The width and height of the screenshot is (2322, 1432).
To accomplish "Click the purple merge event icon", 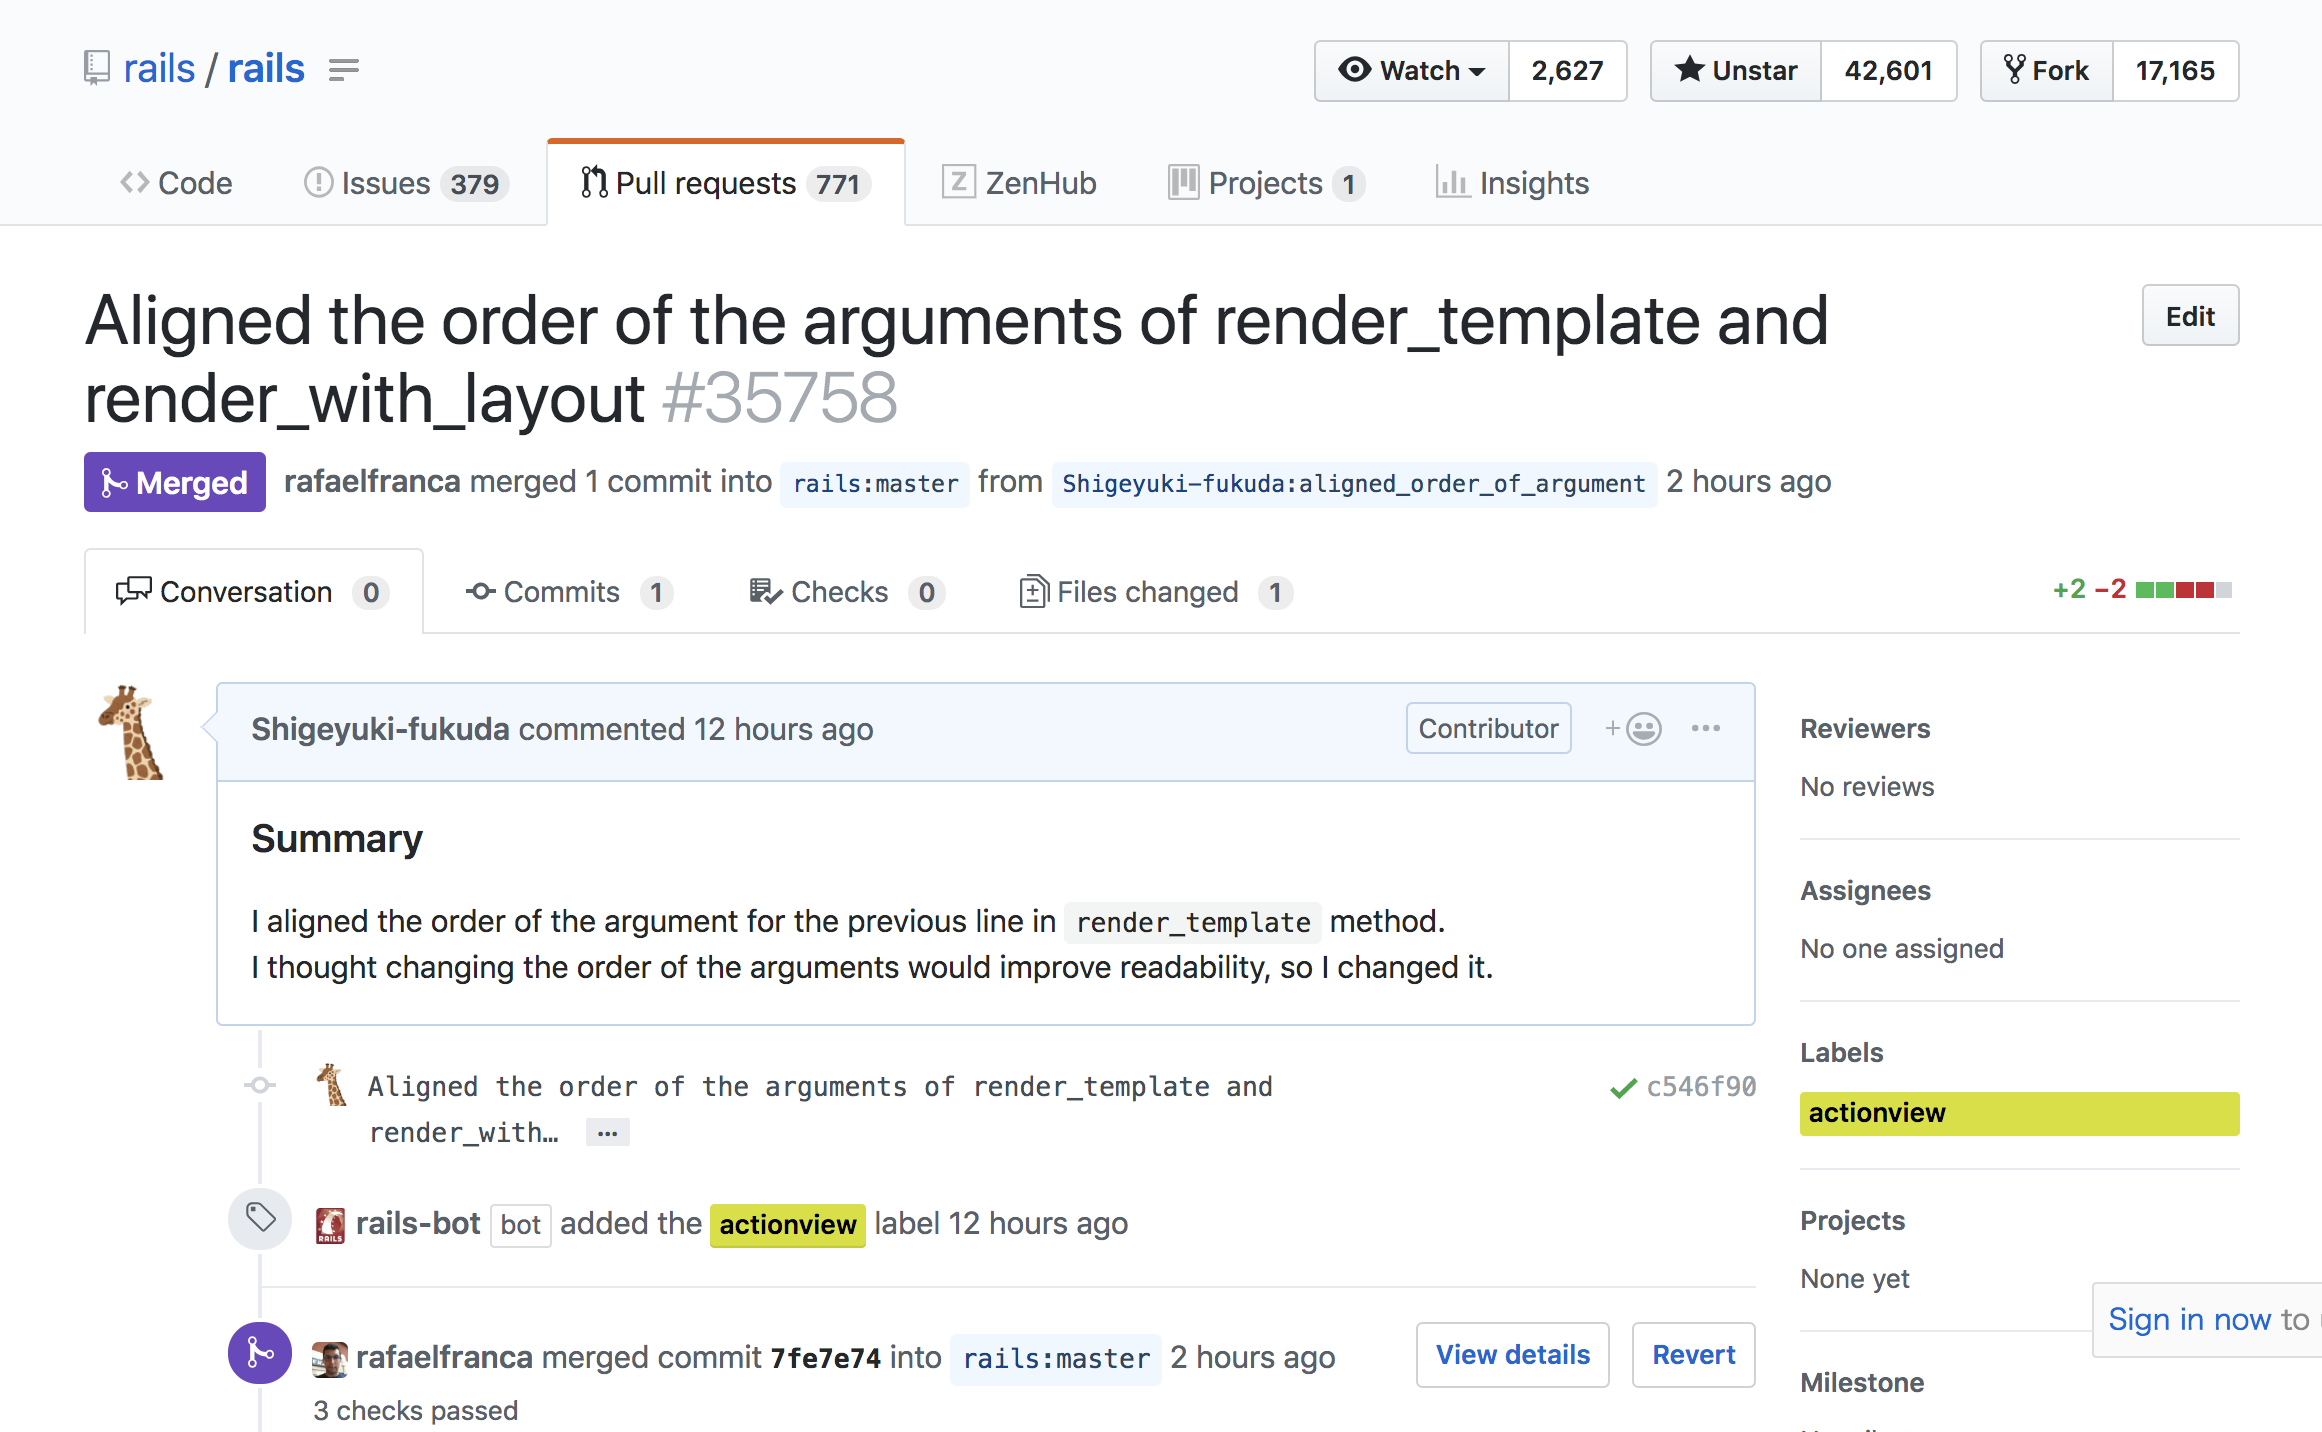I will pyautogui.click(x=260, y=1353).
